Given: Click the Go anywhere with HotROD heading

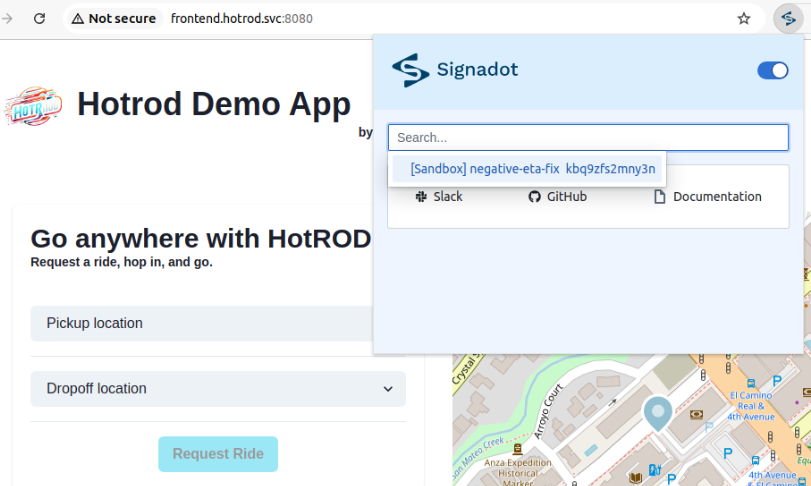Looking at the screenshot, I should 201,238.
